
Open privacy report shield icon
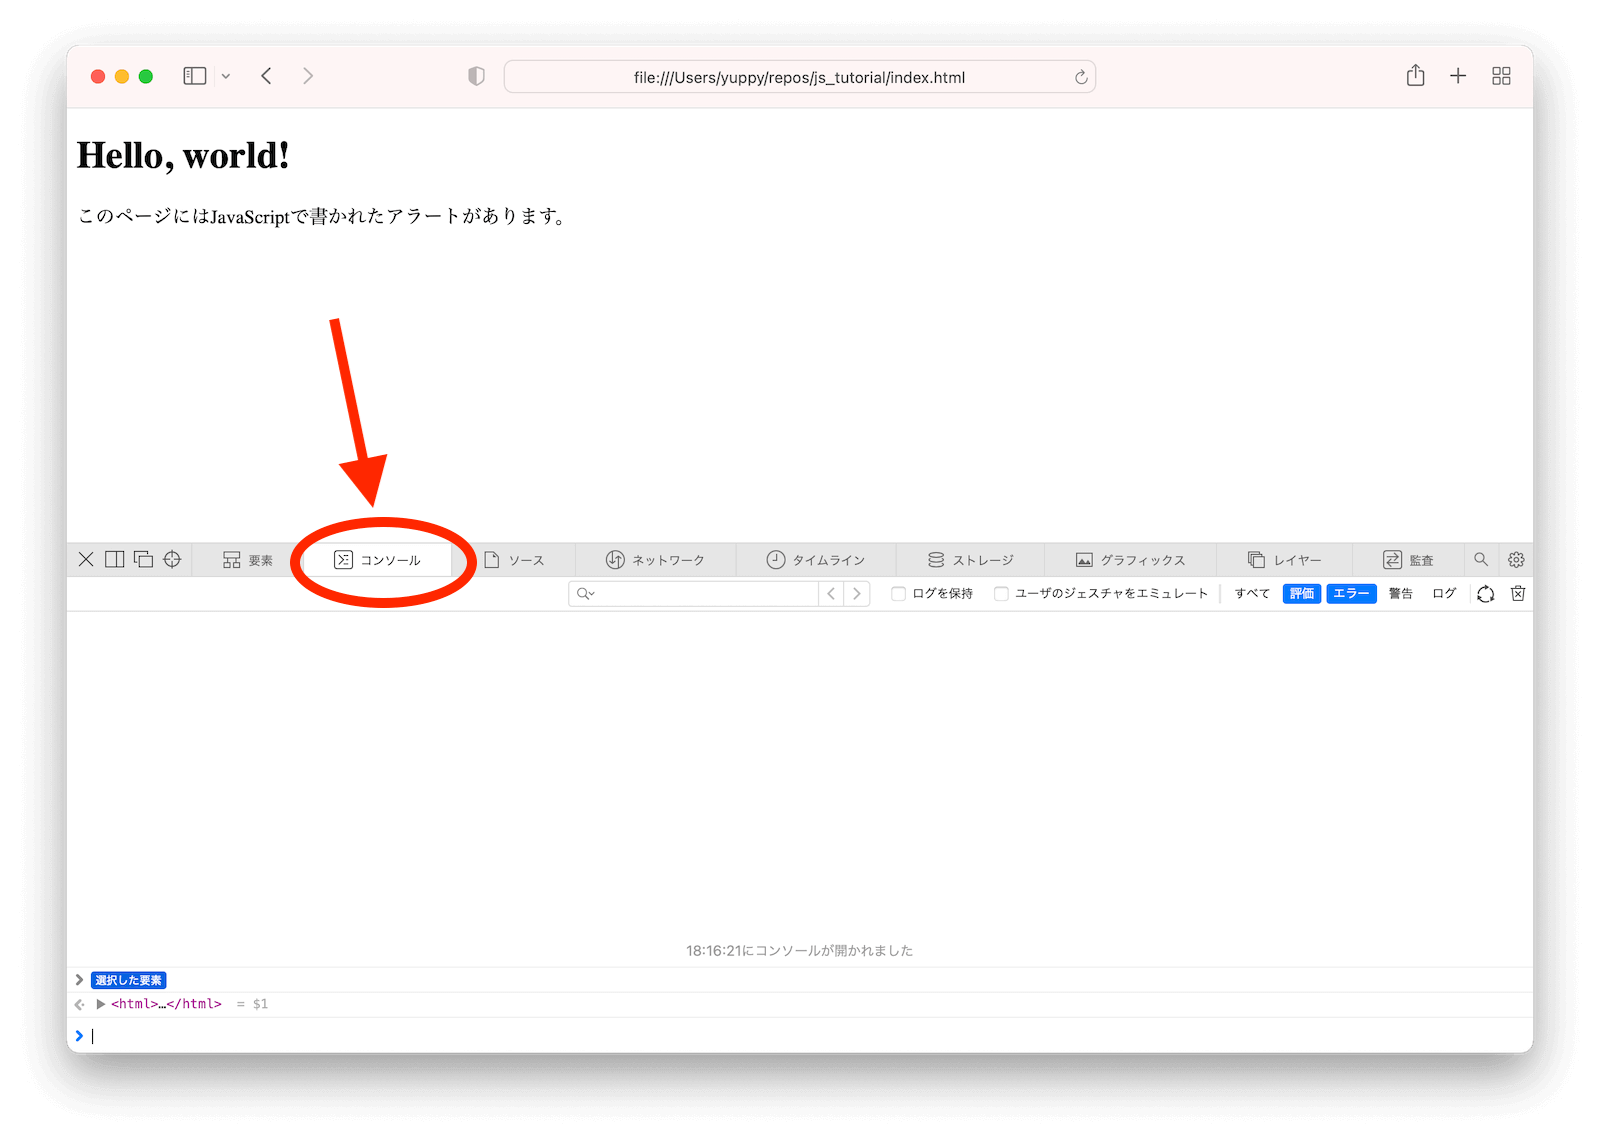(476, 76)
